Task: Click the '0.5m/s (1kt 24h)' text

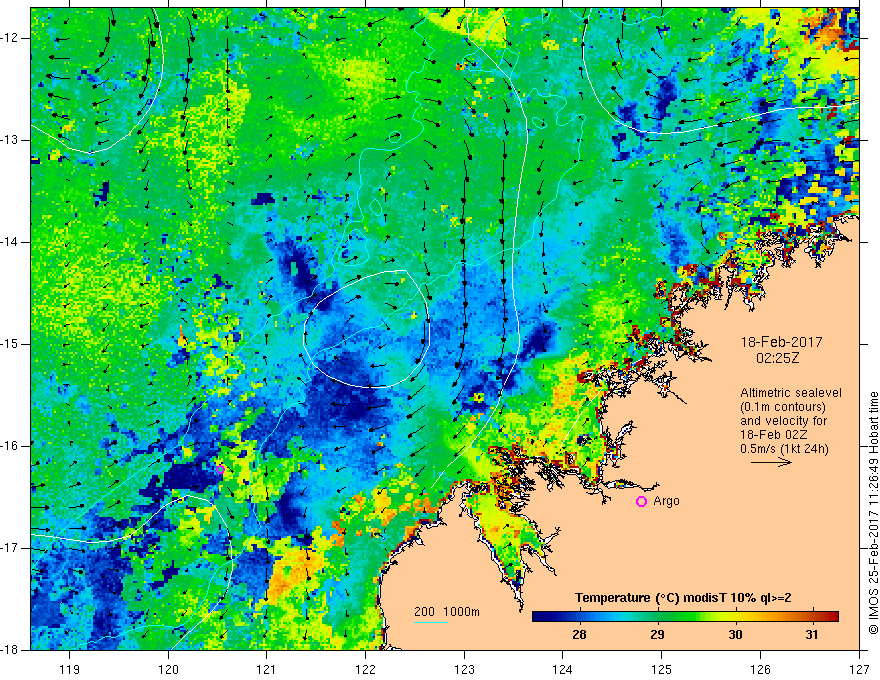Action: point(784,449)
